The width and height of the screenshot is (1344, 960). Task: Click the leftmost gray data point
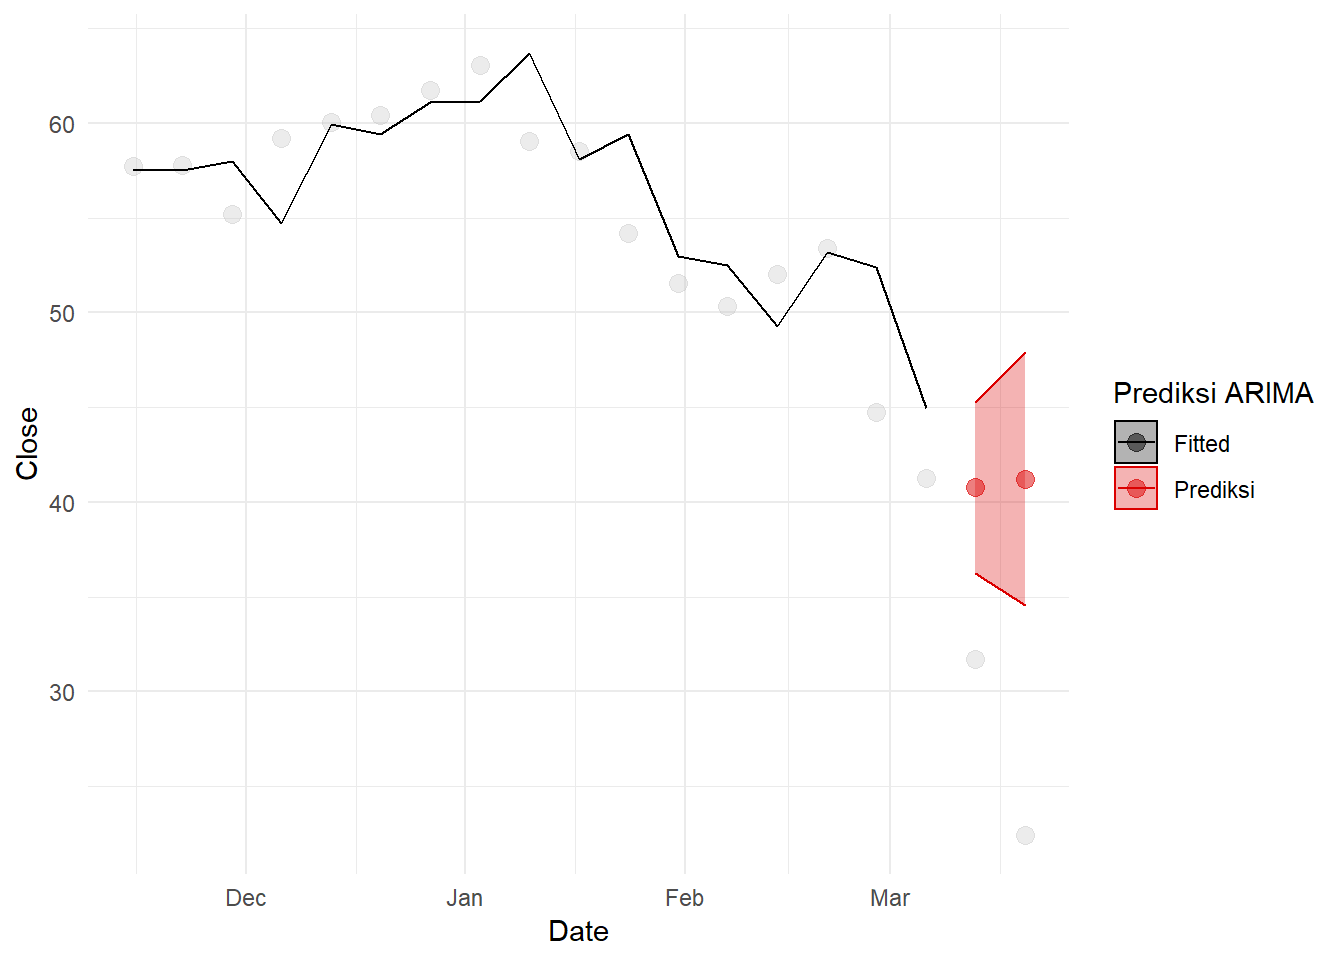(133, 166)
